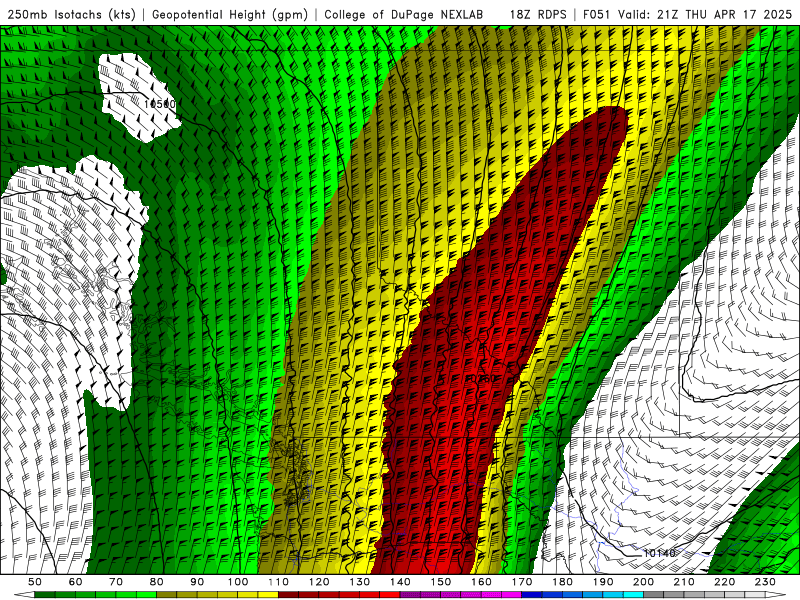Click the 220 value on the color scale
800x600 pixels.
pyautogui.click(x=725, y=582)
